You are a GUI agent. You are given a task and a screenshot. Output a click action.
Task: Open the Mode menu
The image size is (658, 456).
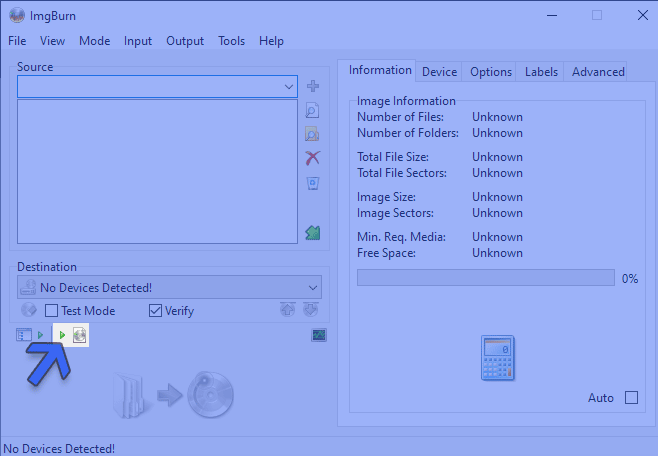coord(95,41)
